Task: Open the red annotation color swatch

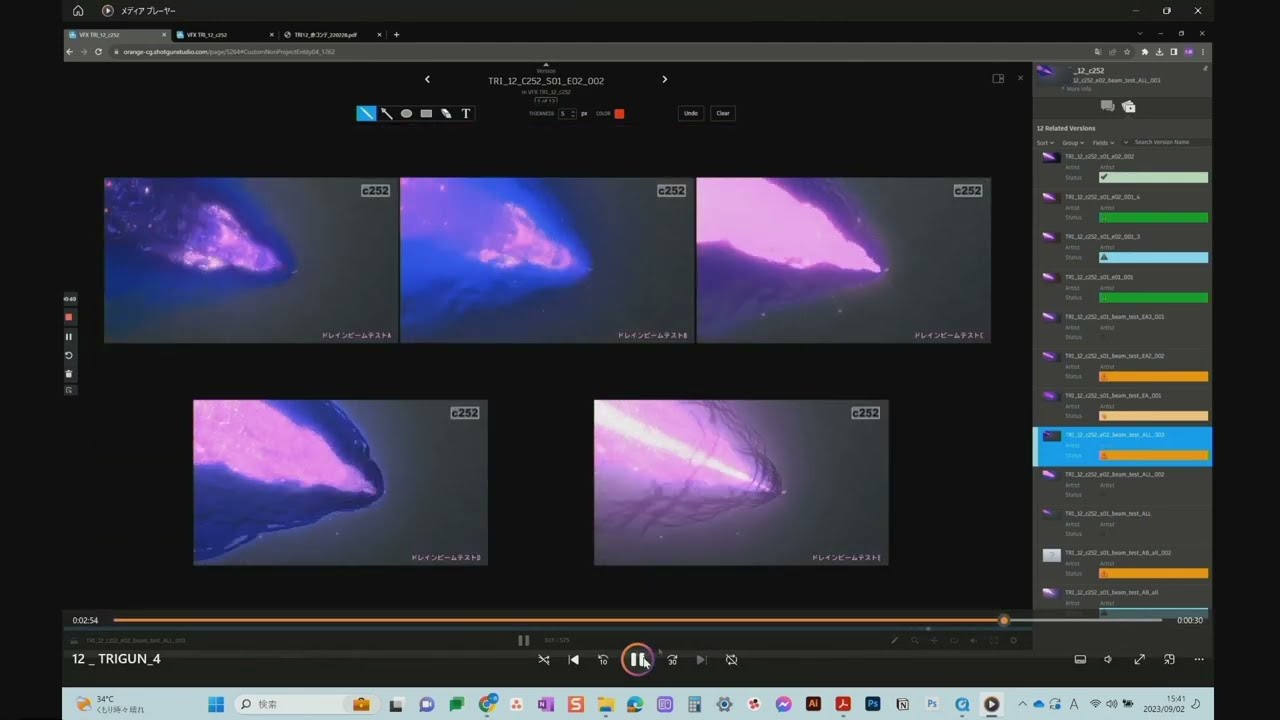Action: click(619, 113)
